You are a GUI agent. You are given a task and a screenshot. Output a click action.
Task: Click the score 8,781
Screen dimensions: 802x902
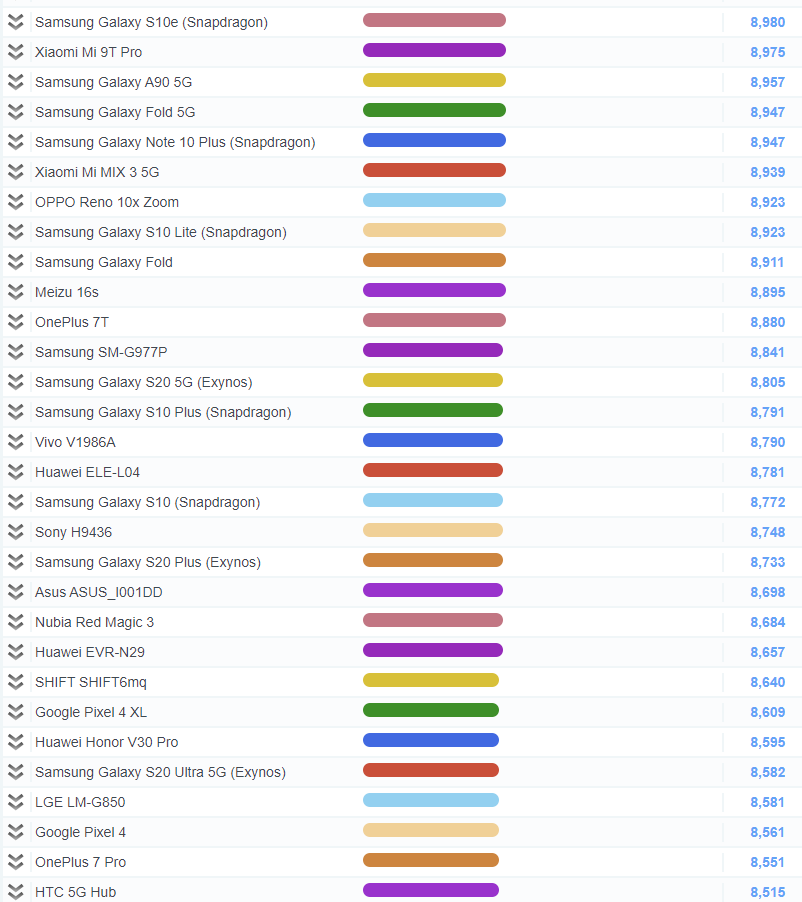pyautogui.click(x=767, y=472)
